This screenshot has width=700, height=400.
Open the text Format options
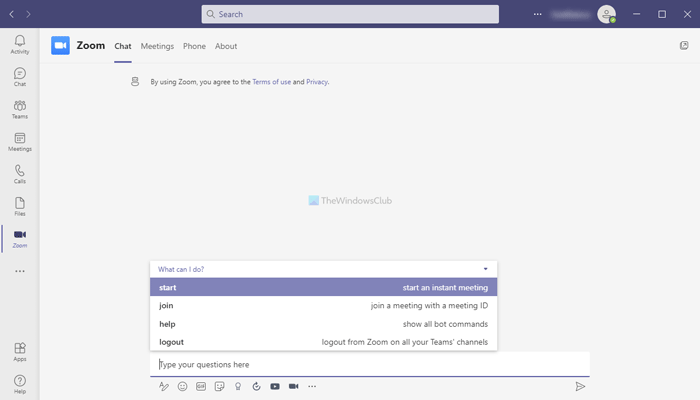point(164,386)
